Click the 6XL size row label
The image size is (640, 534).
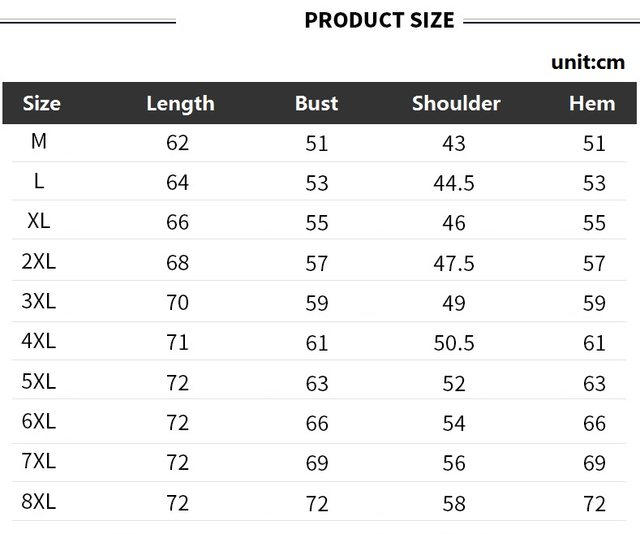[39, 422]
